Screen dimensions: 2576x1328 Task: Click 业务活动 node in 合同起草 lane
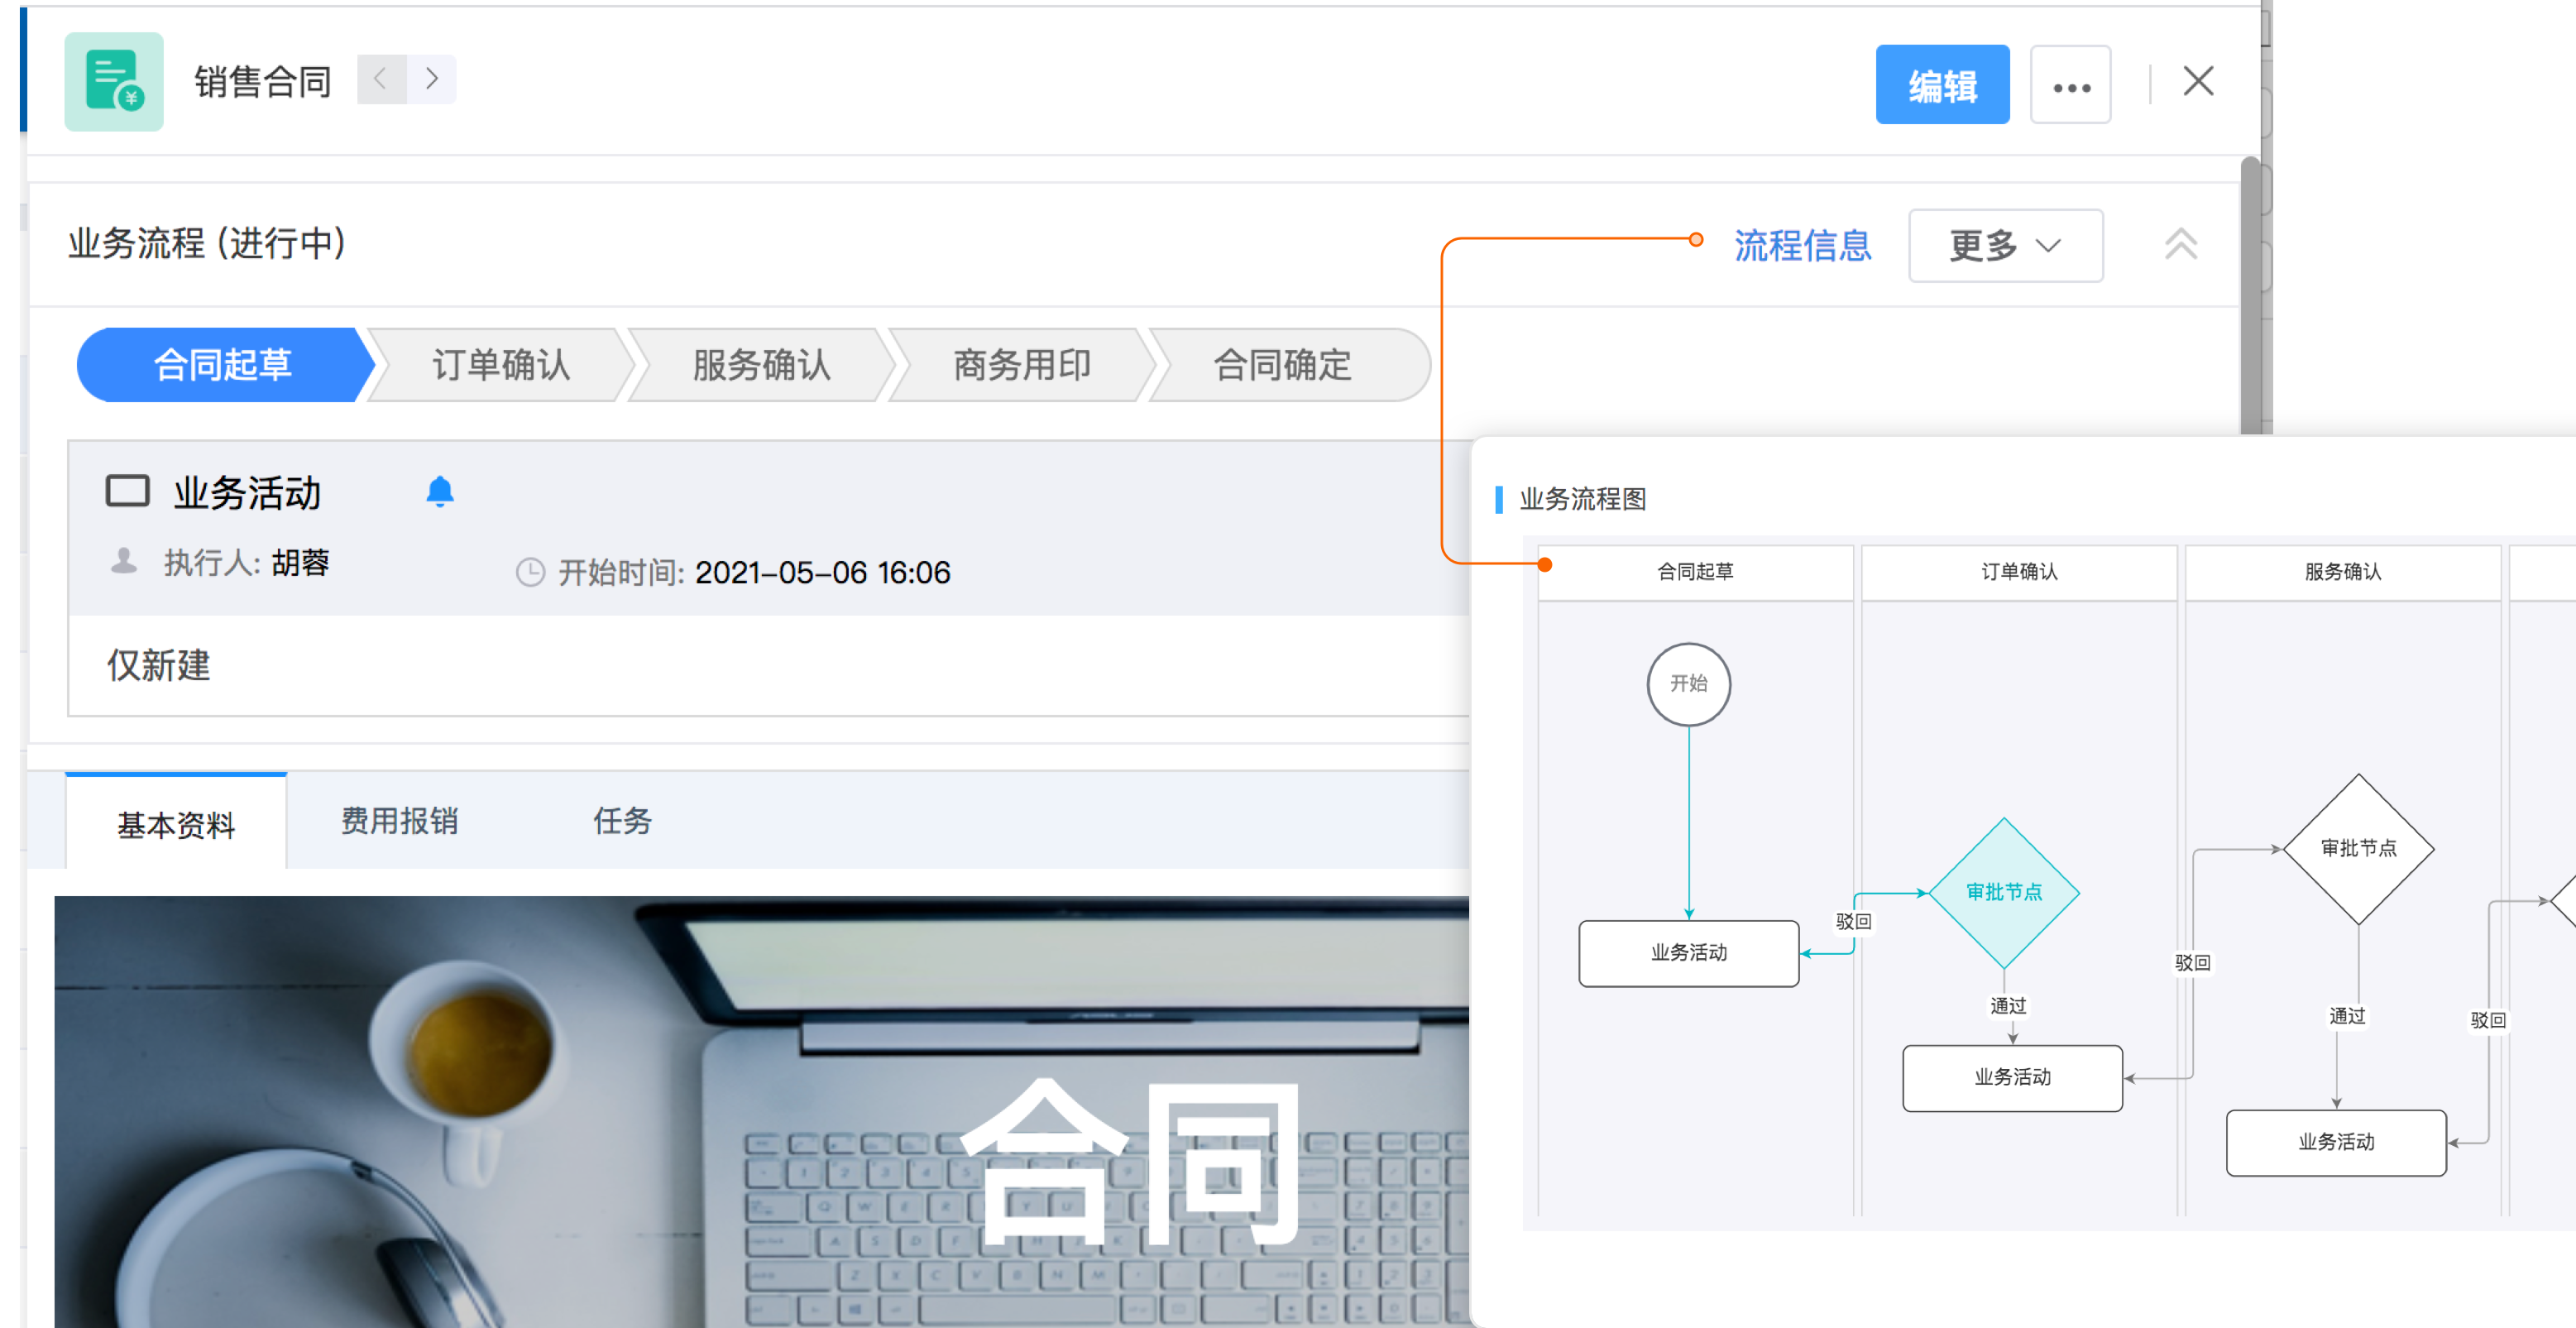point(1688,953)
